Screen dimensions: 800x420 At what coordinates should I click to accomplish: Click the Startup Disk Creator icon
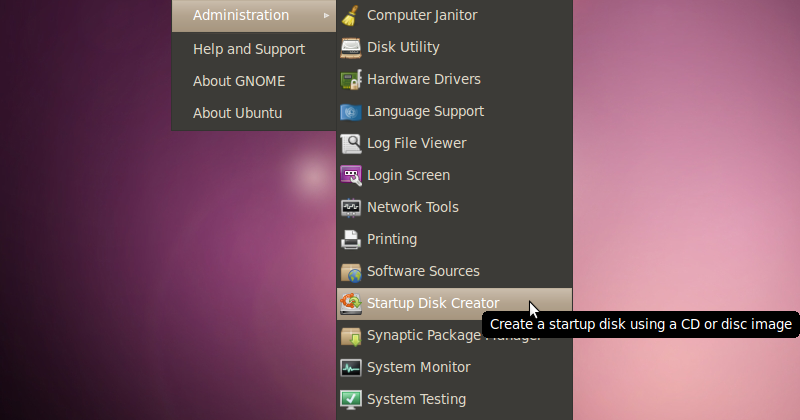click(x=351, y=304)
